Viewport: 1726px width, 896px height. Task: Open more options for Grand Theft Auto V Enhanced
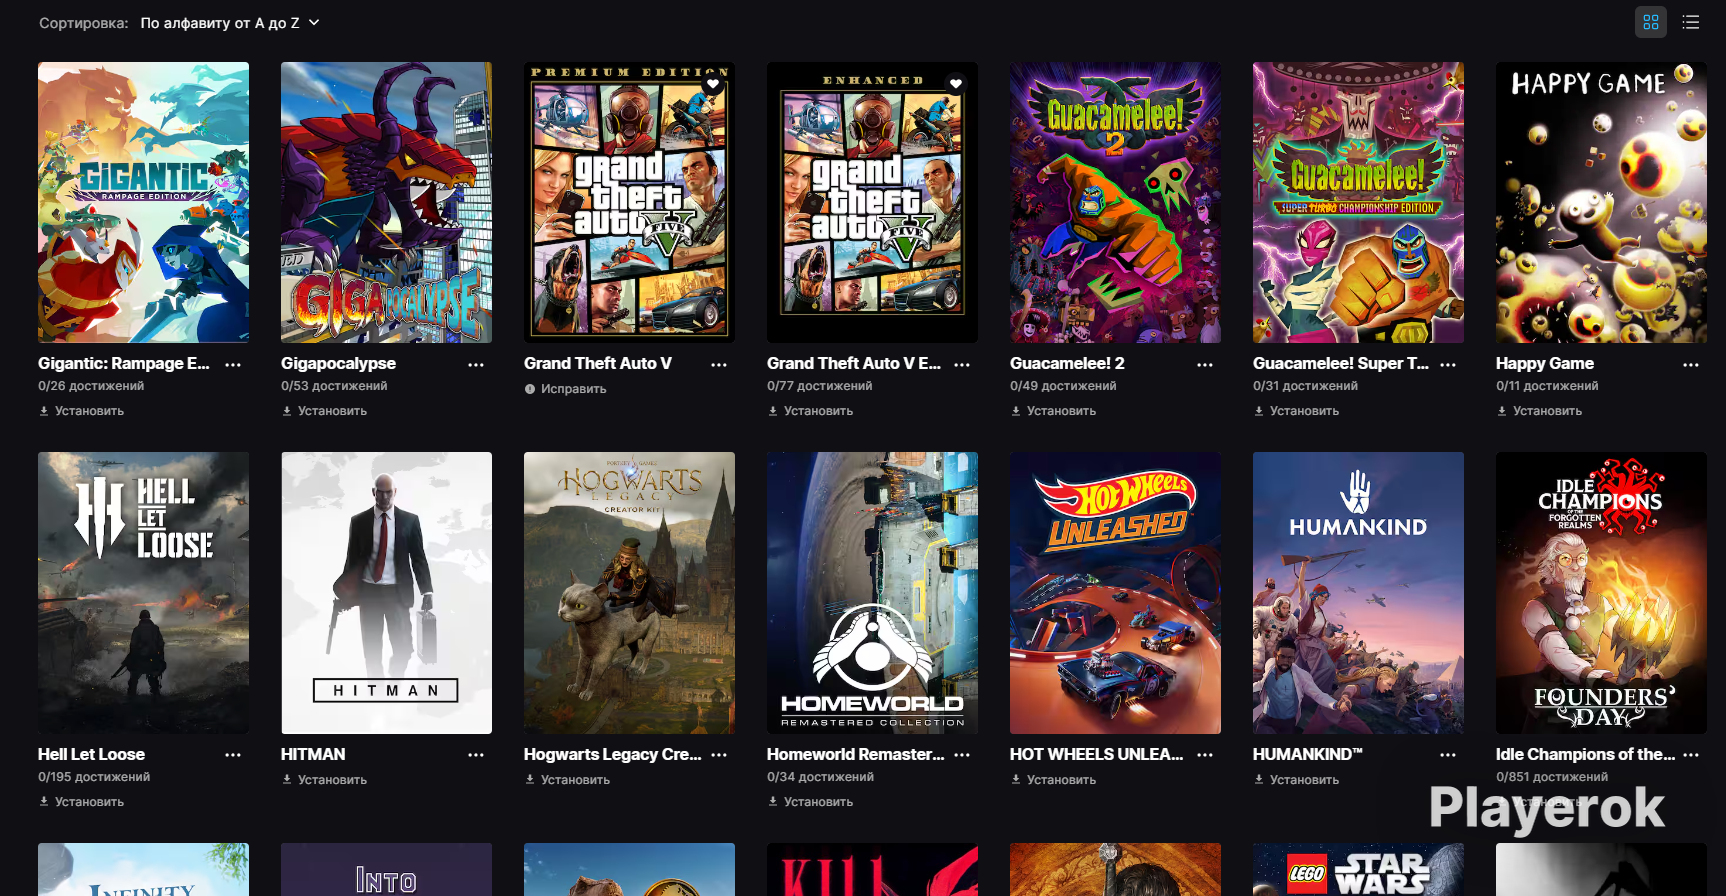962,365
